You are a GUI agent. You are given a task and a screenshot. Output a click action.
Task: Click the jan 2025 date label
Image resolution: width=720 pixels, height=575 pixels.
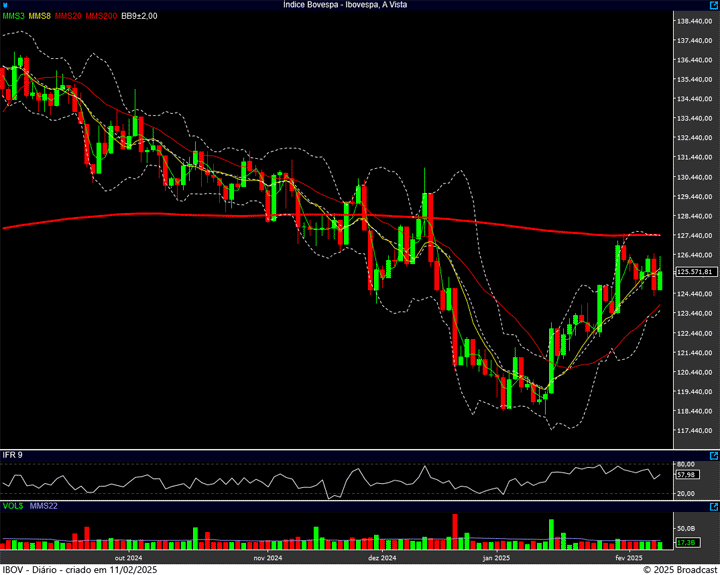coord(496,558)
